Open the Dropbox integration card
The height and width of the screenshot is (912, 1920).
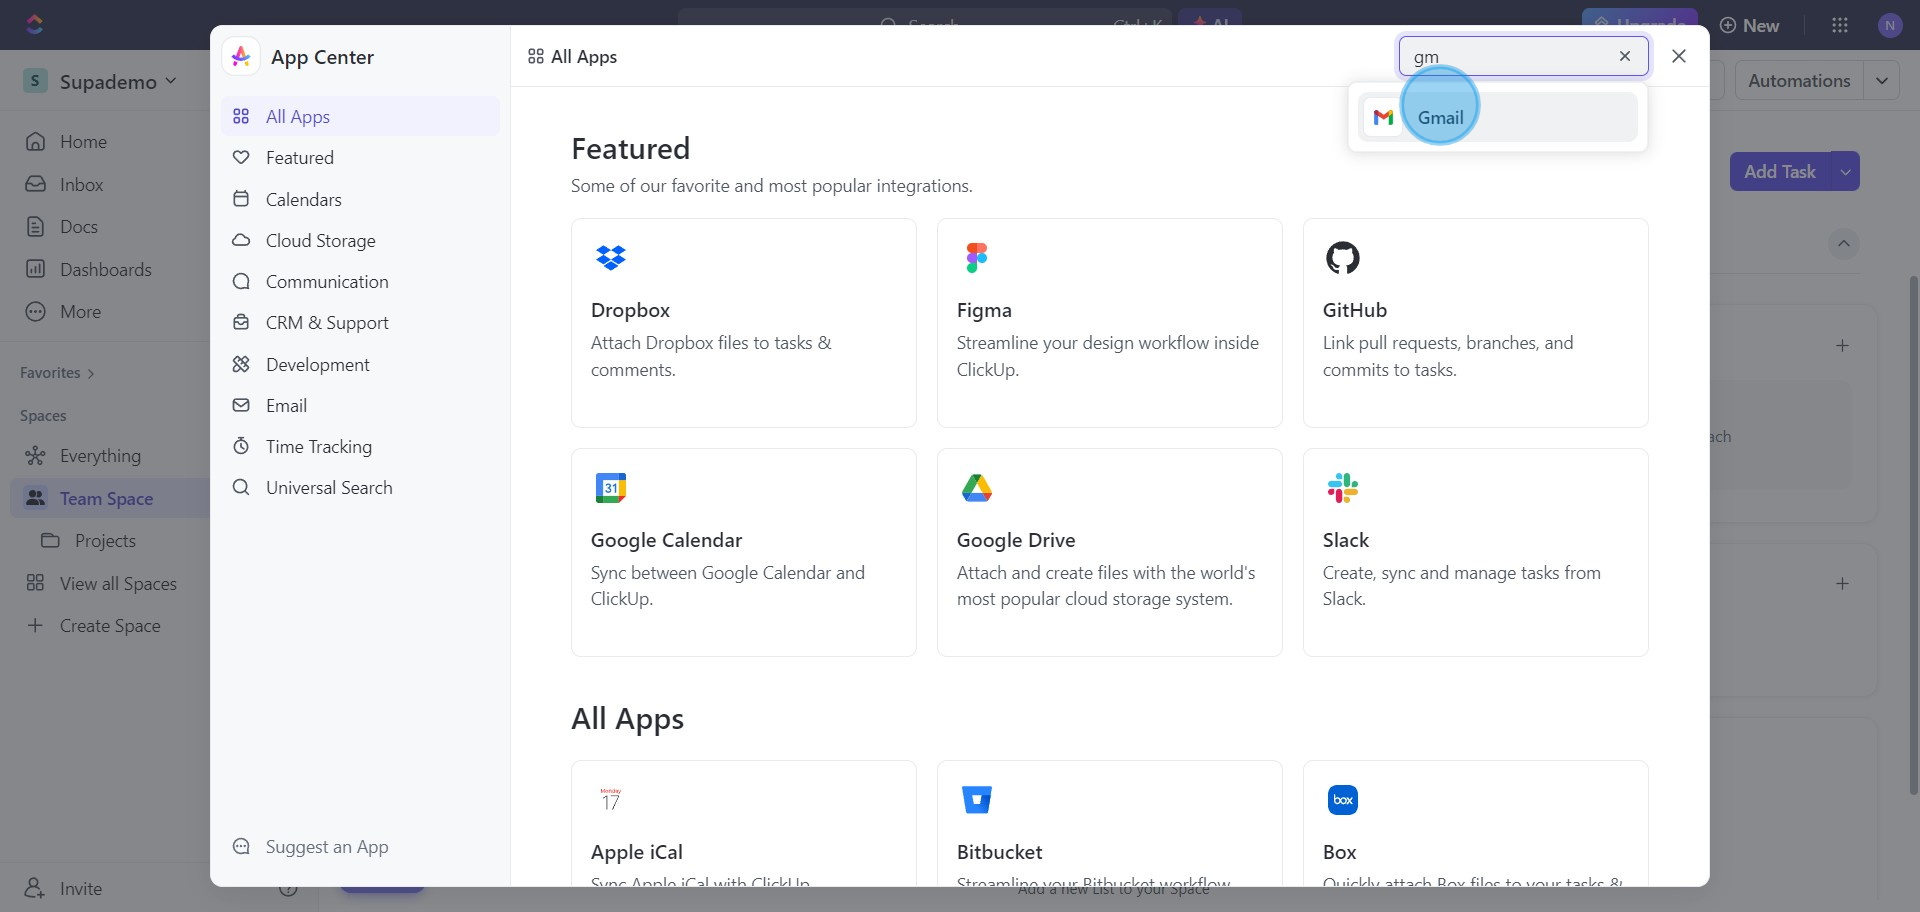click(x=743, y=323)
